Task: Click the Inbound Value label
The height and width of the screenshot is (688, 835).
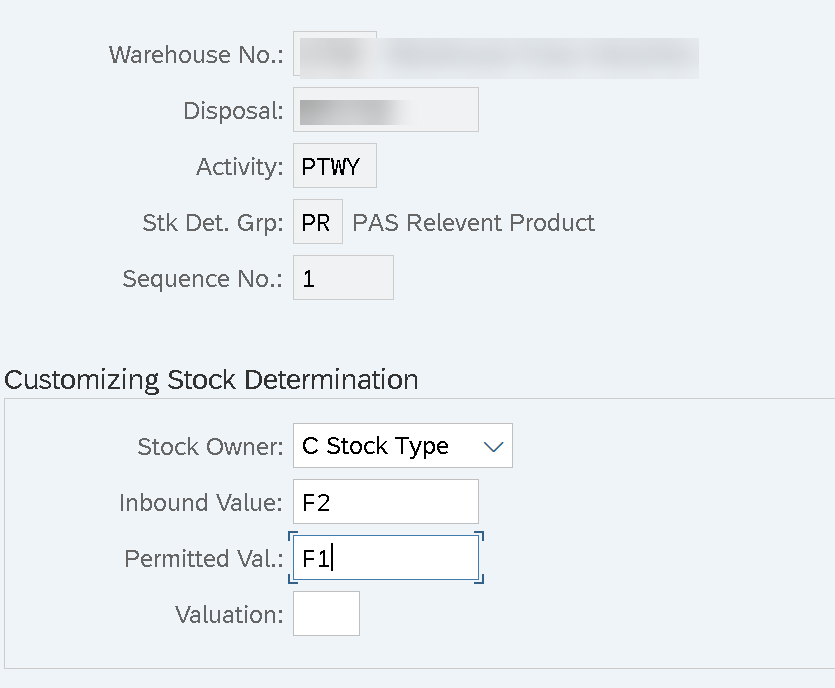Action: click(201, 502)
